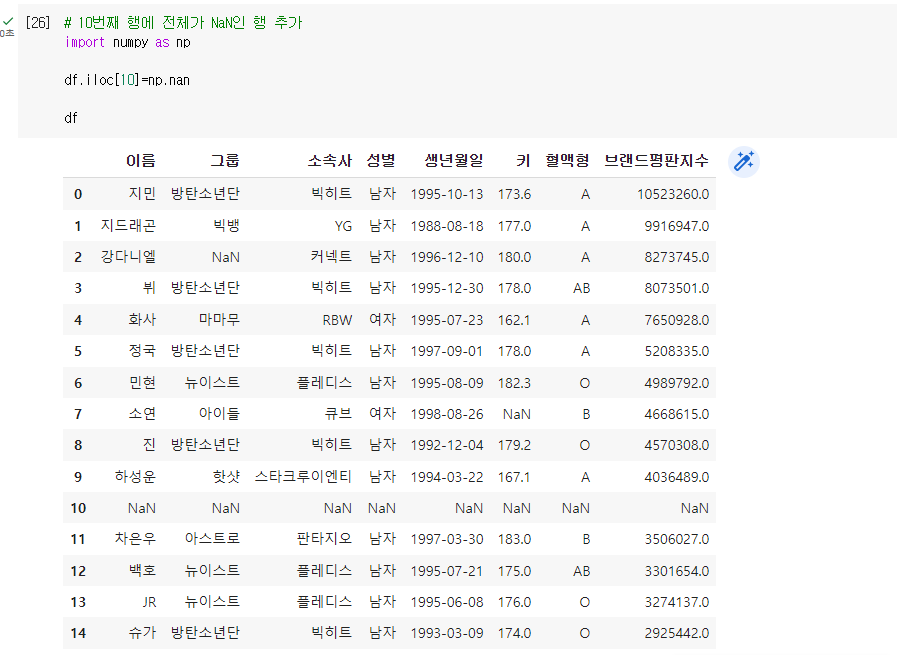
Task: Click the cell execution count [26]
Action: pos(38,22)
